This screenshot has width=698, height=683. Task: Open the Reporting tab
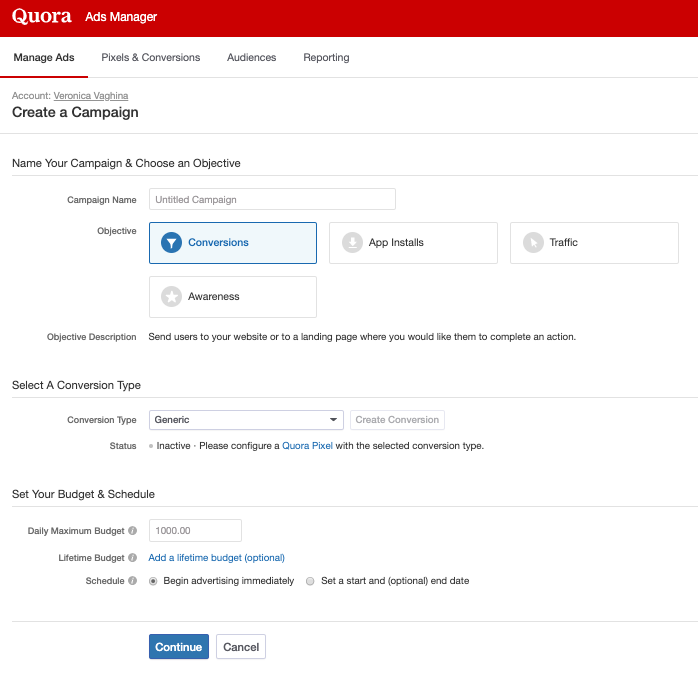[x=326, y=57]
